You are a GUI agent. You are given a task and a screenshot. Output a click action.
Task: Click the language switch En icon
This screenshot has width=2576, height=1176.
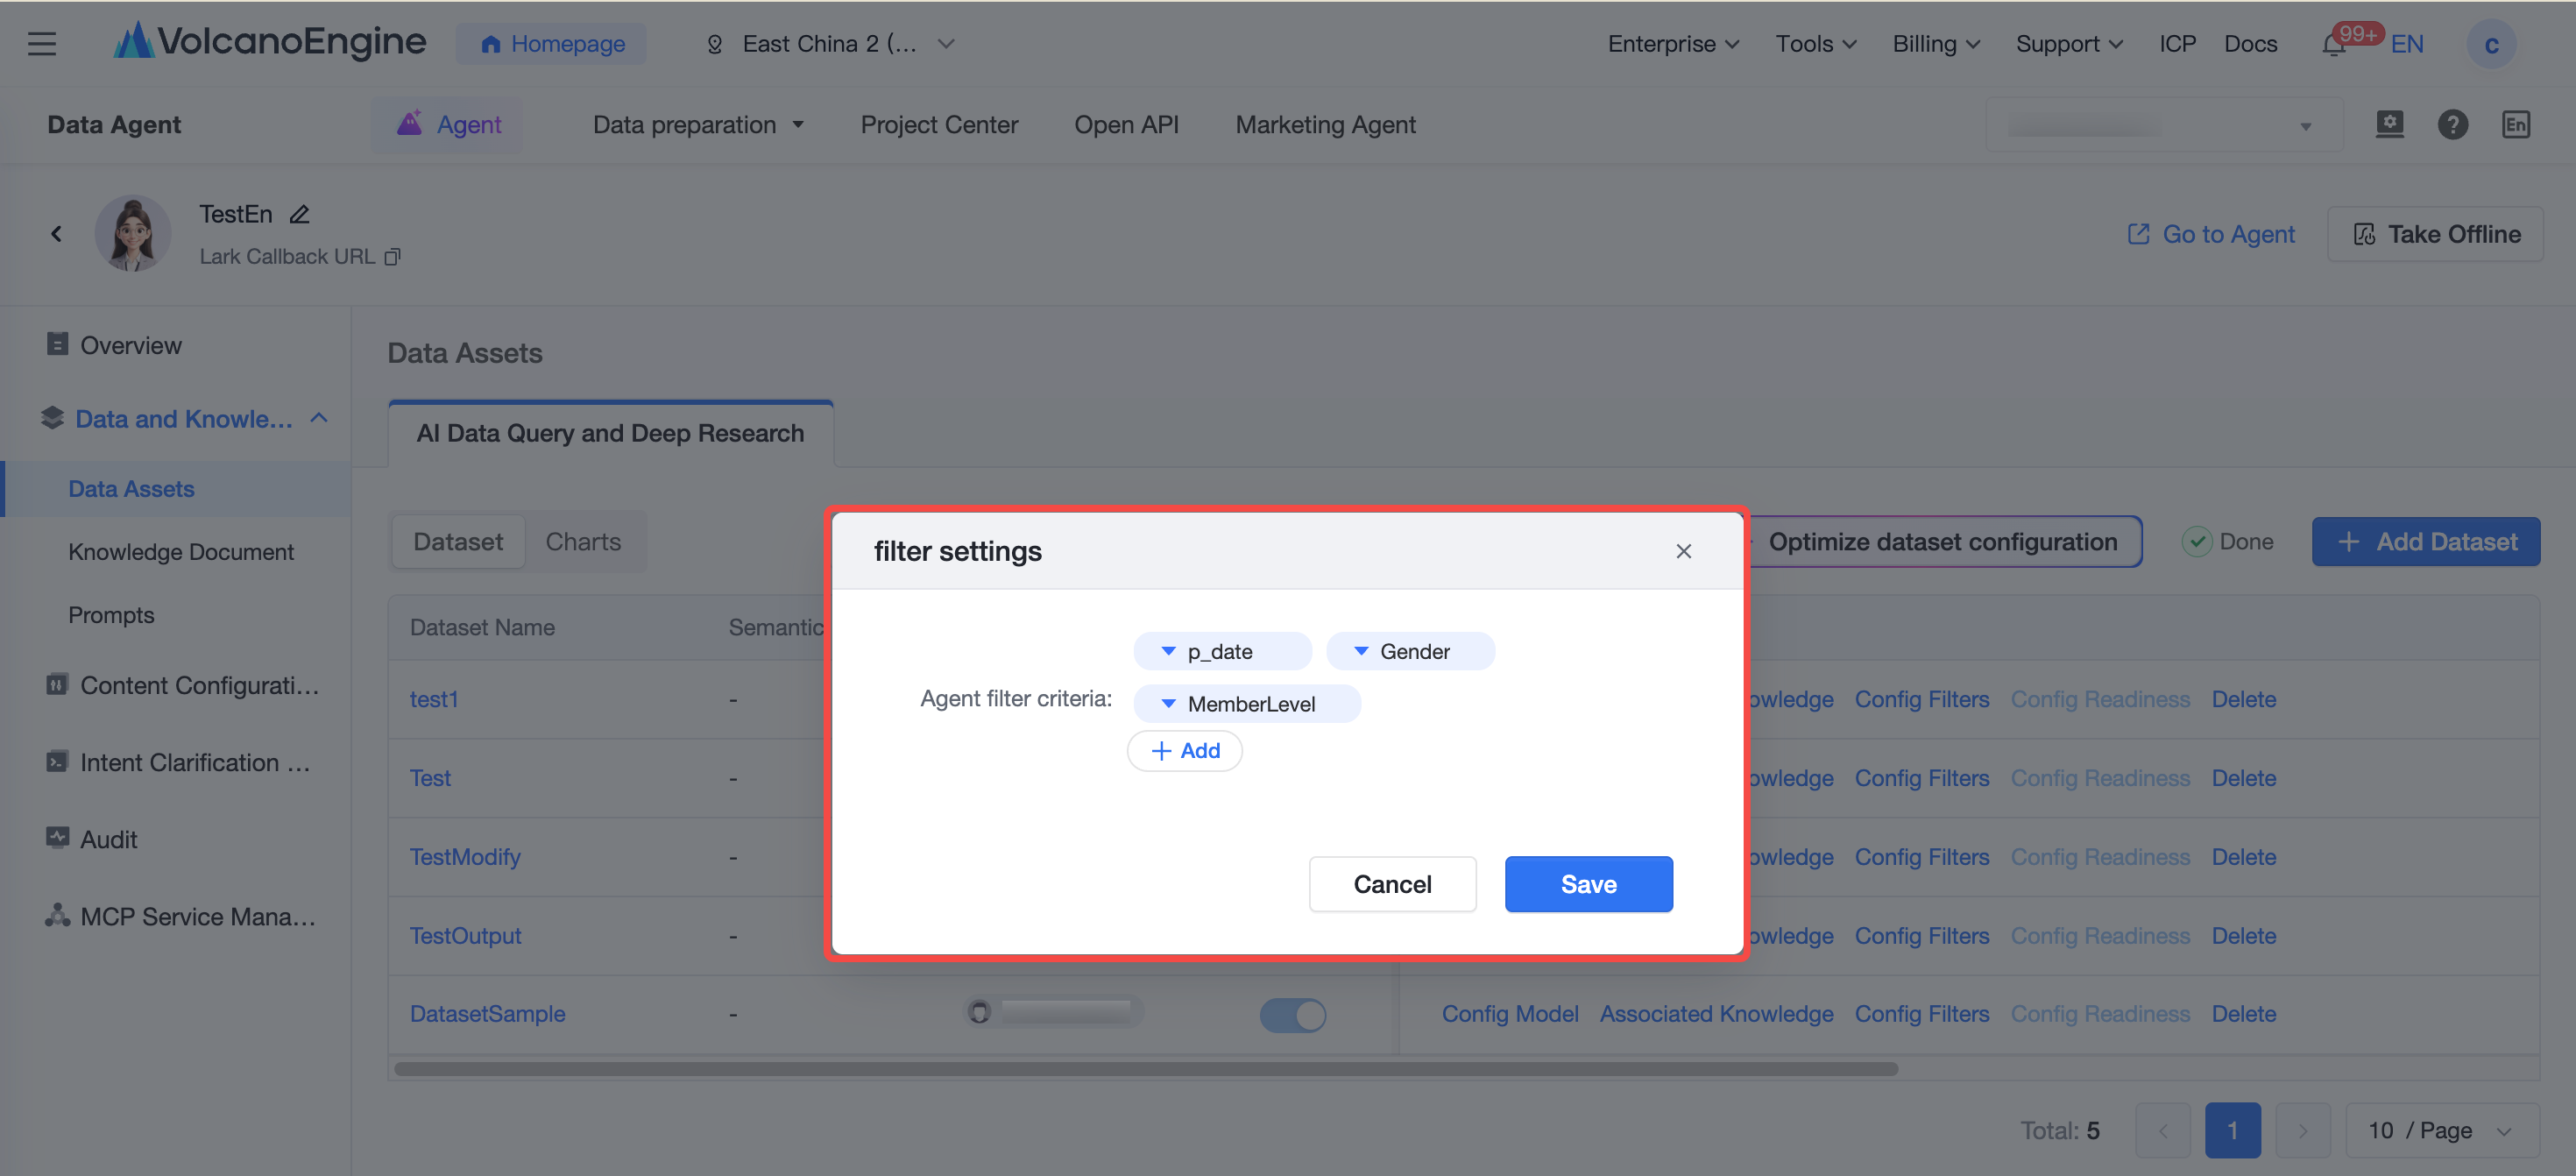coord(2516,124)
